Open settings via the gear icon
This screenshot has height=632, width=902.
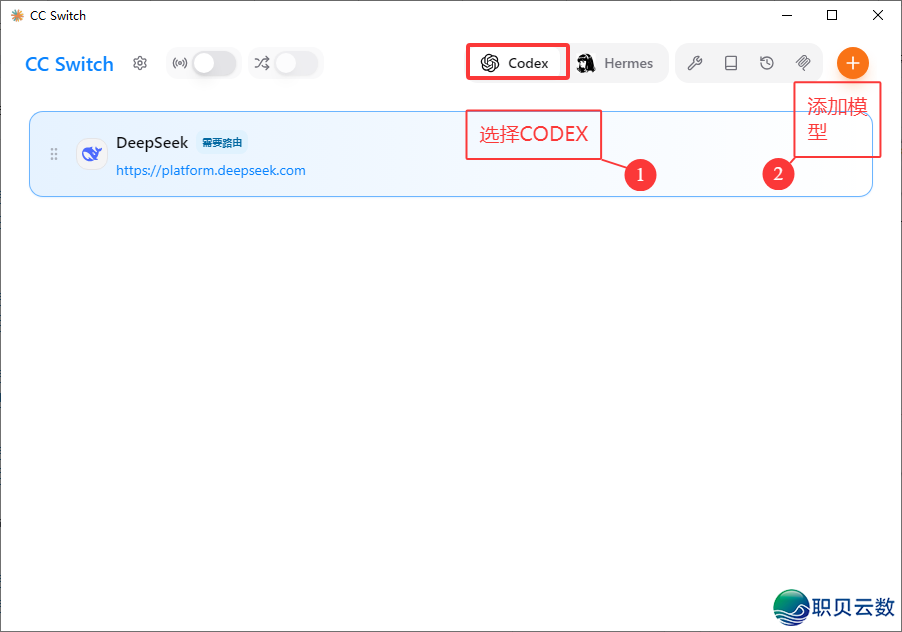pos(140,63)
